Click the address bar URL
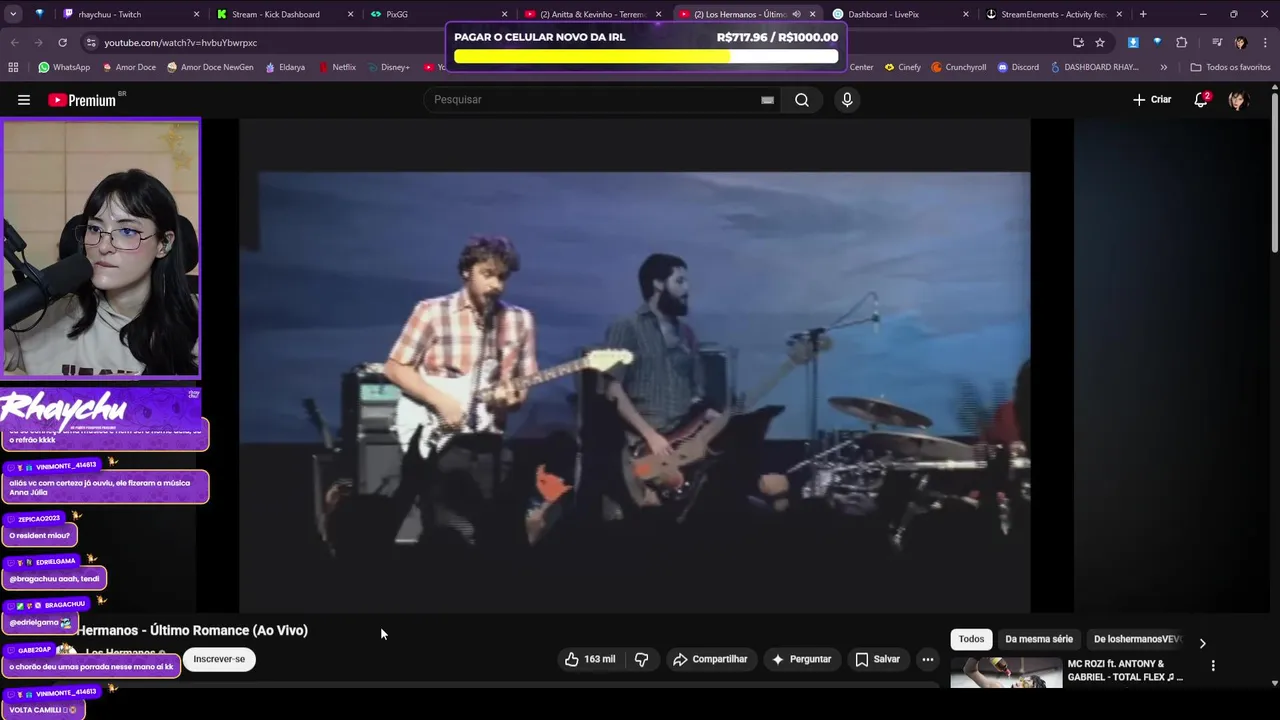1280x720 pixels. [180, 43]
